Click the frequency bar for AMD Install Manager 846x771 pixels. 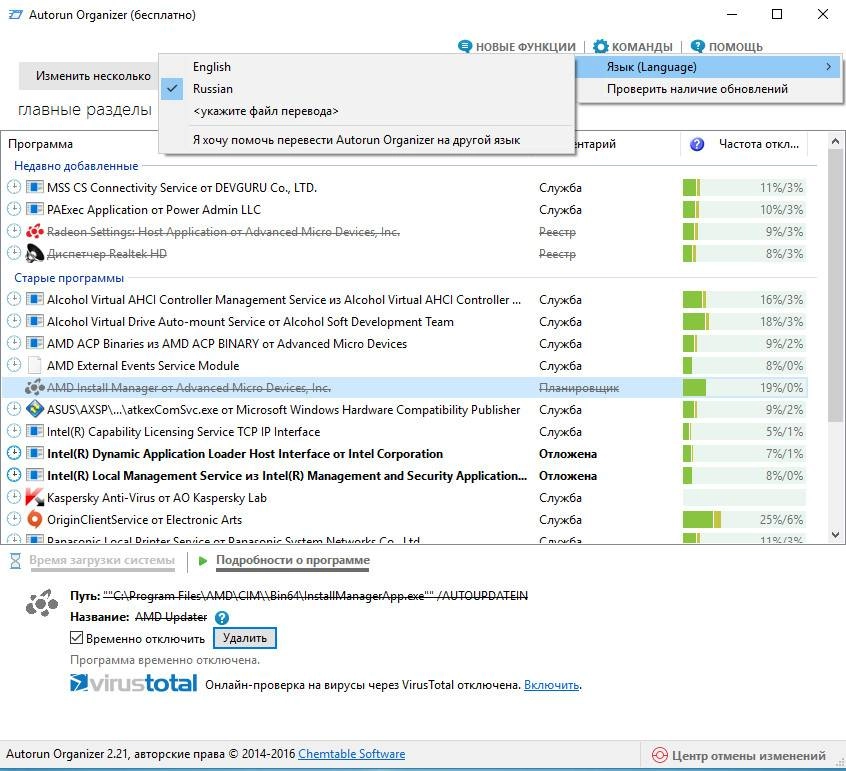pyautogui.click(x=744, y=387)
